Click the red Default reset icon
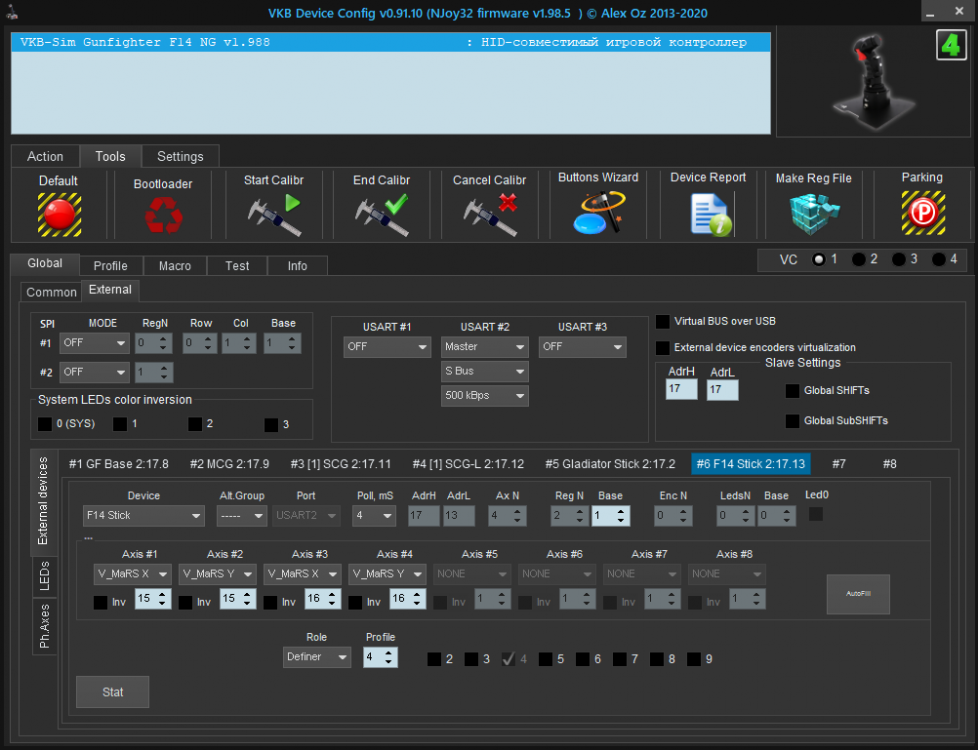 59,214
